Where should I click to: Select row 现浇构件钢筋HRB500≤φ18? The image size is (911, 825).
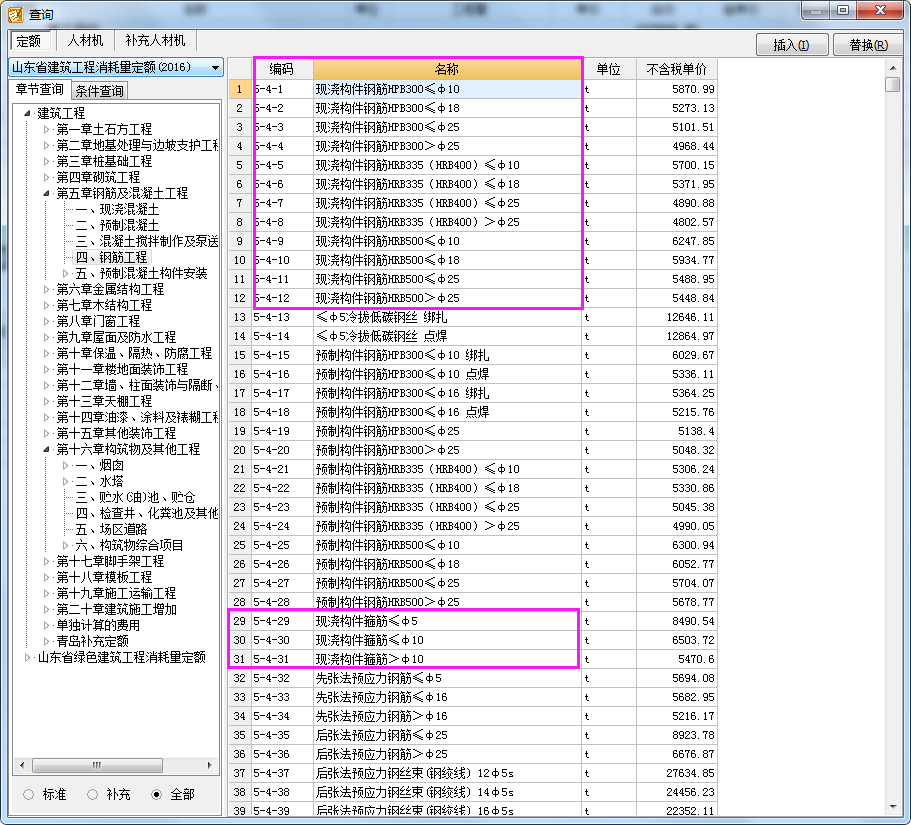pyautogui.click(x=447, y=260)
